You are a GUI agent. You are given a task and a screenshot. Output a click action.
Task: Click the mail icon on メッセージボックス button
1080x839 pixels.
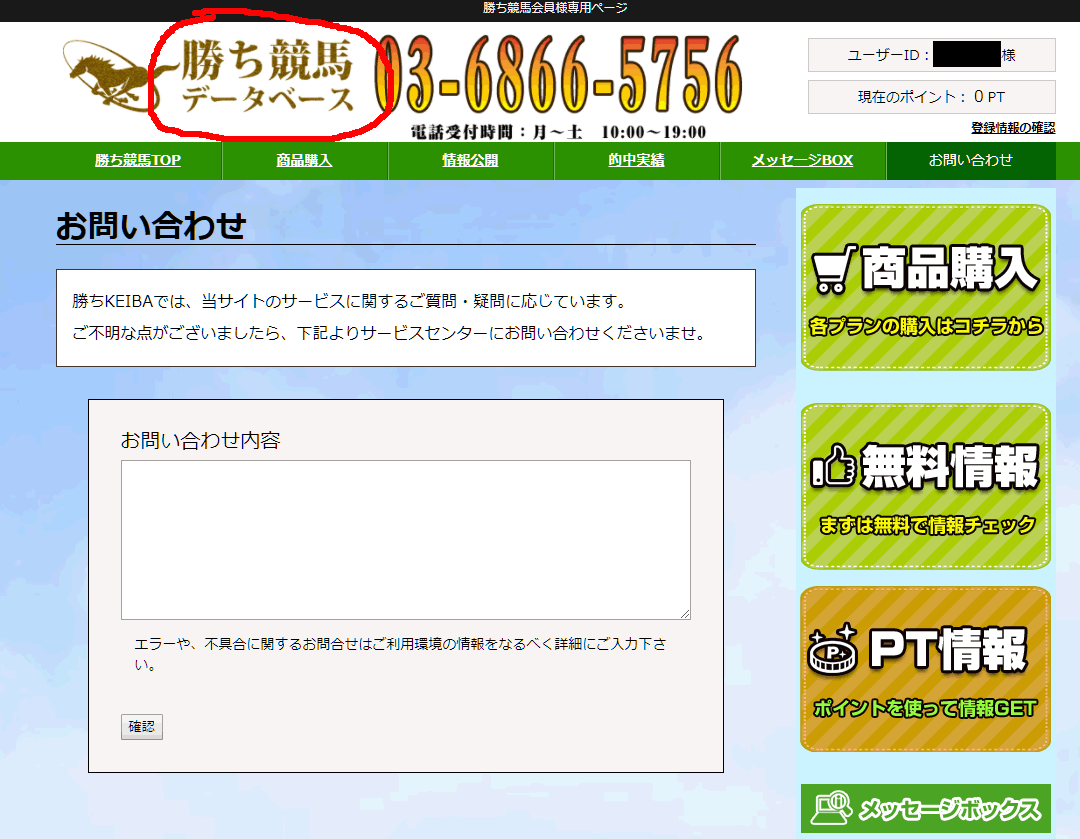830,805
